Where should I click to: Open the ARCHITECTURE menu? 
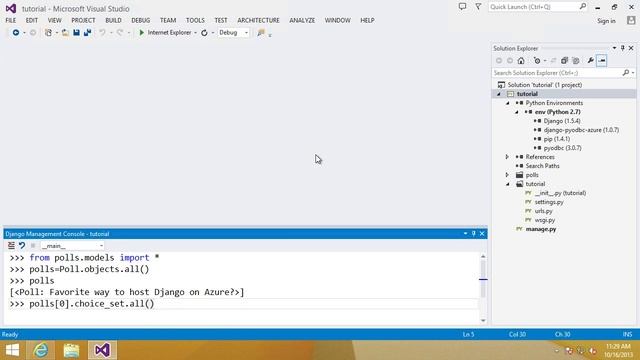(258, 20)
